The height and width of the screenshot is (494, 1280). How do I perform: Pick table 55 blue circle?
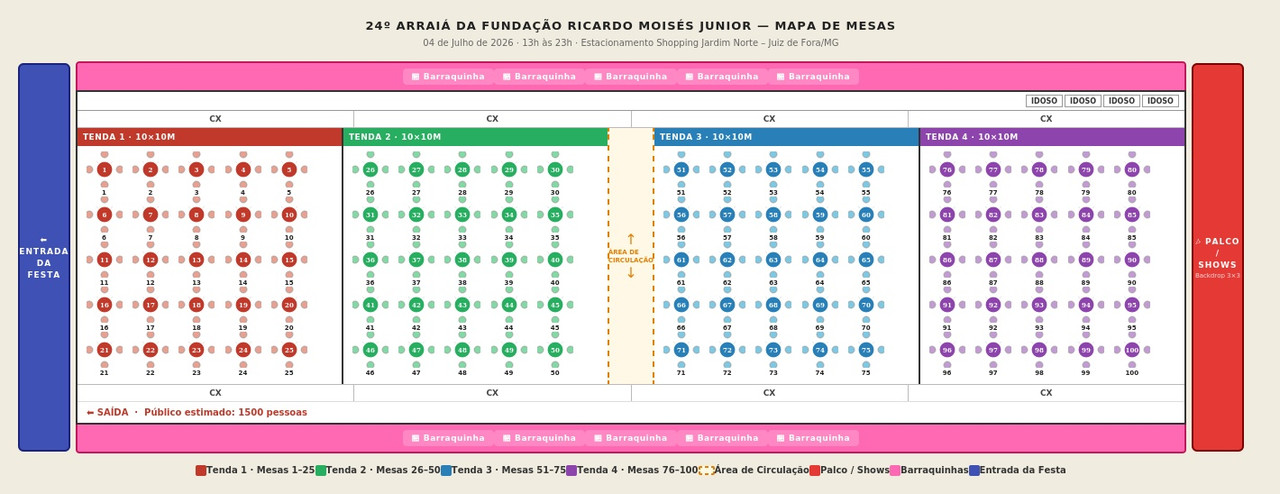(x=866, y=170)
